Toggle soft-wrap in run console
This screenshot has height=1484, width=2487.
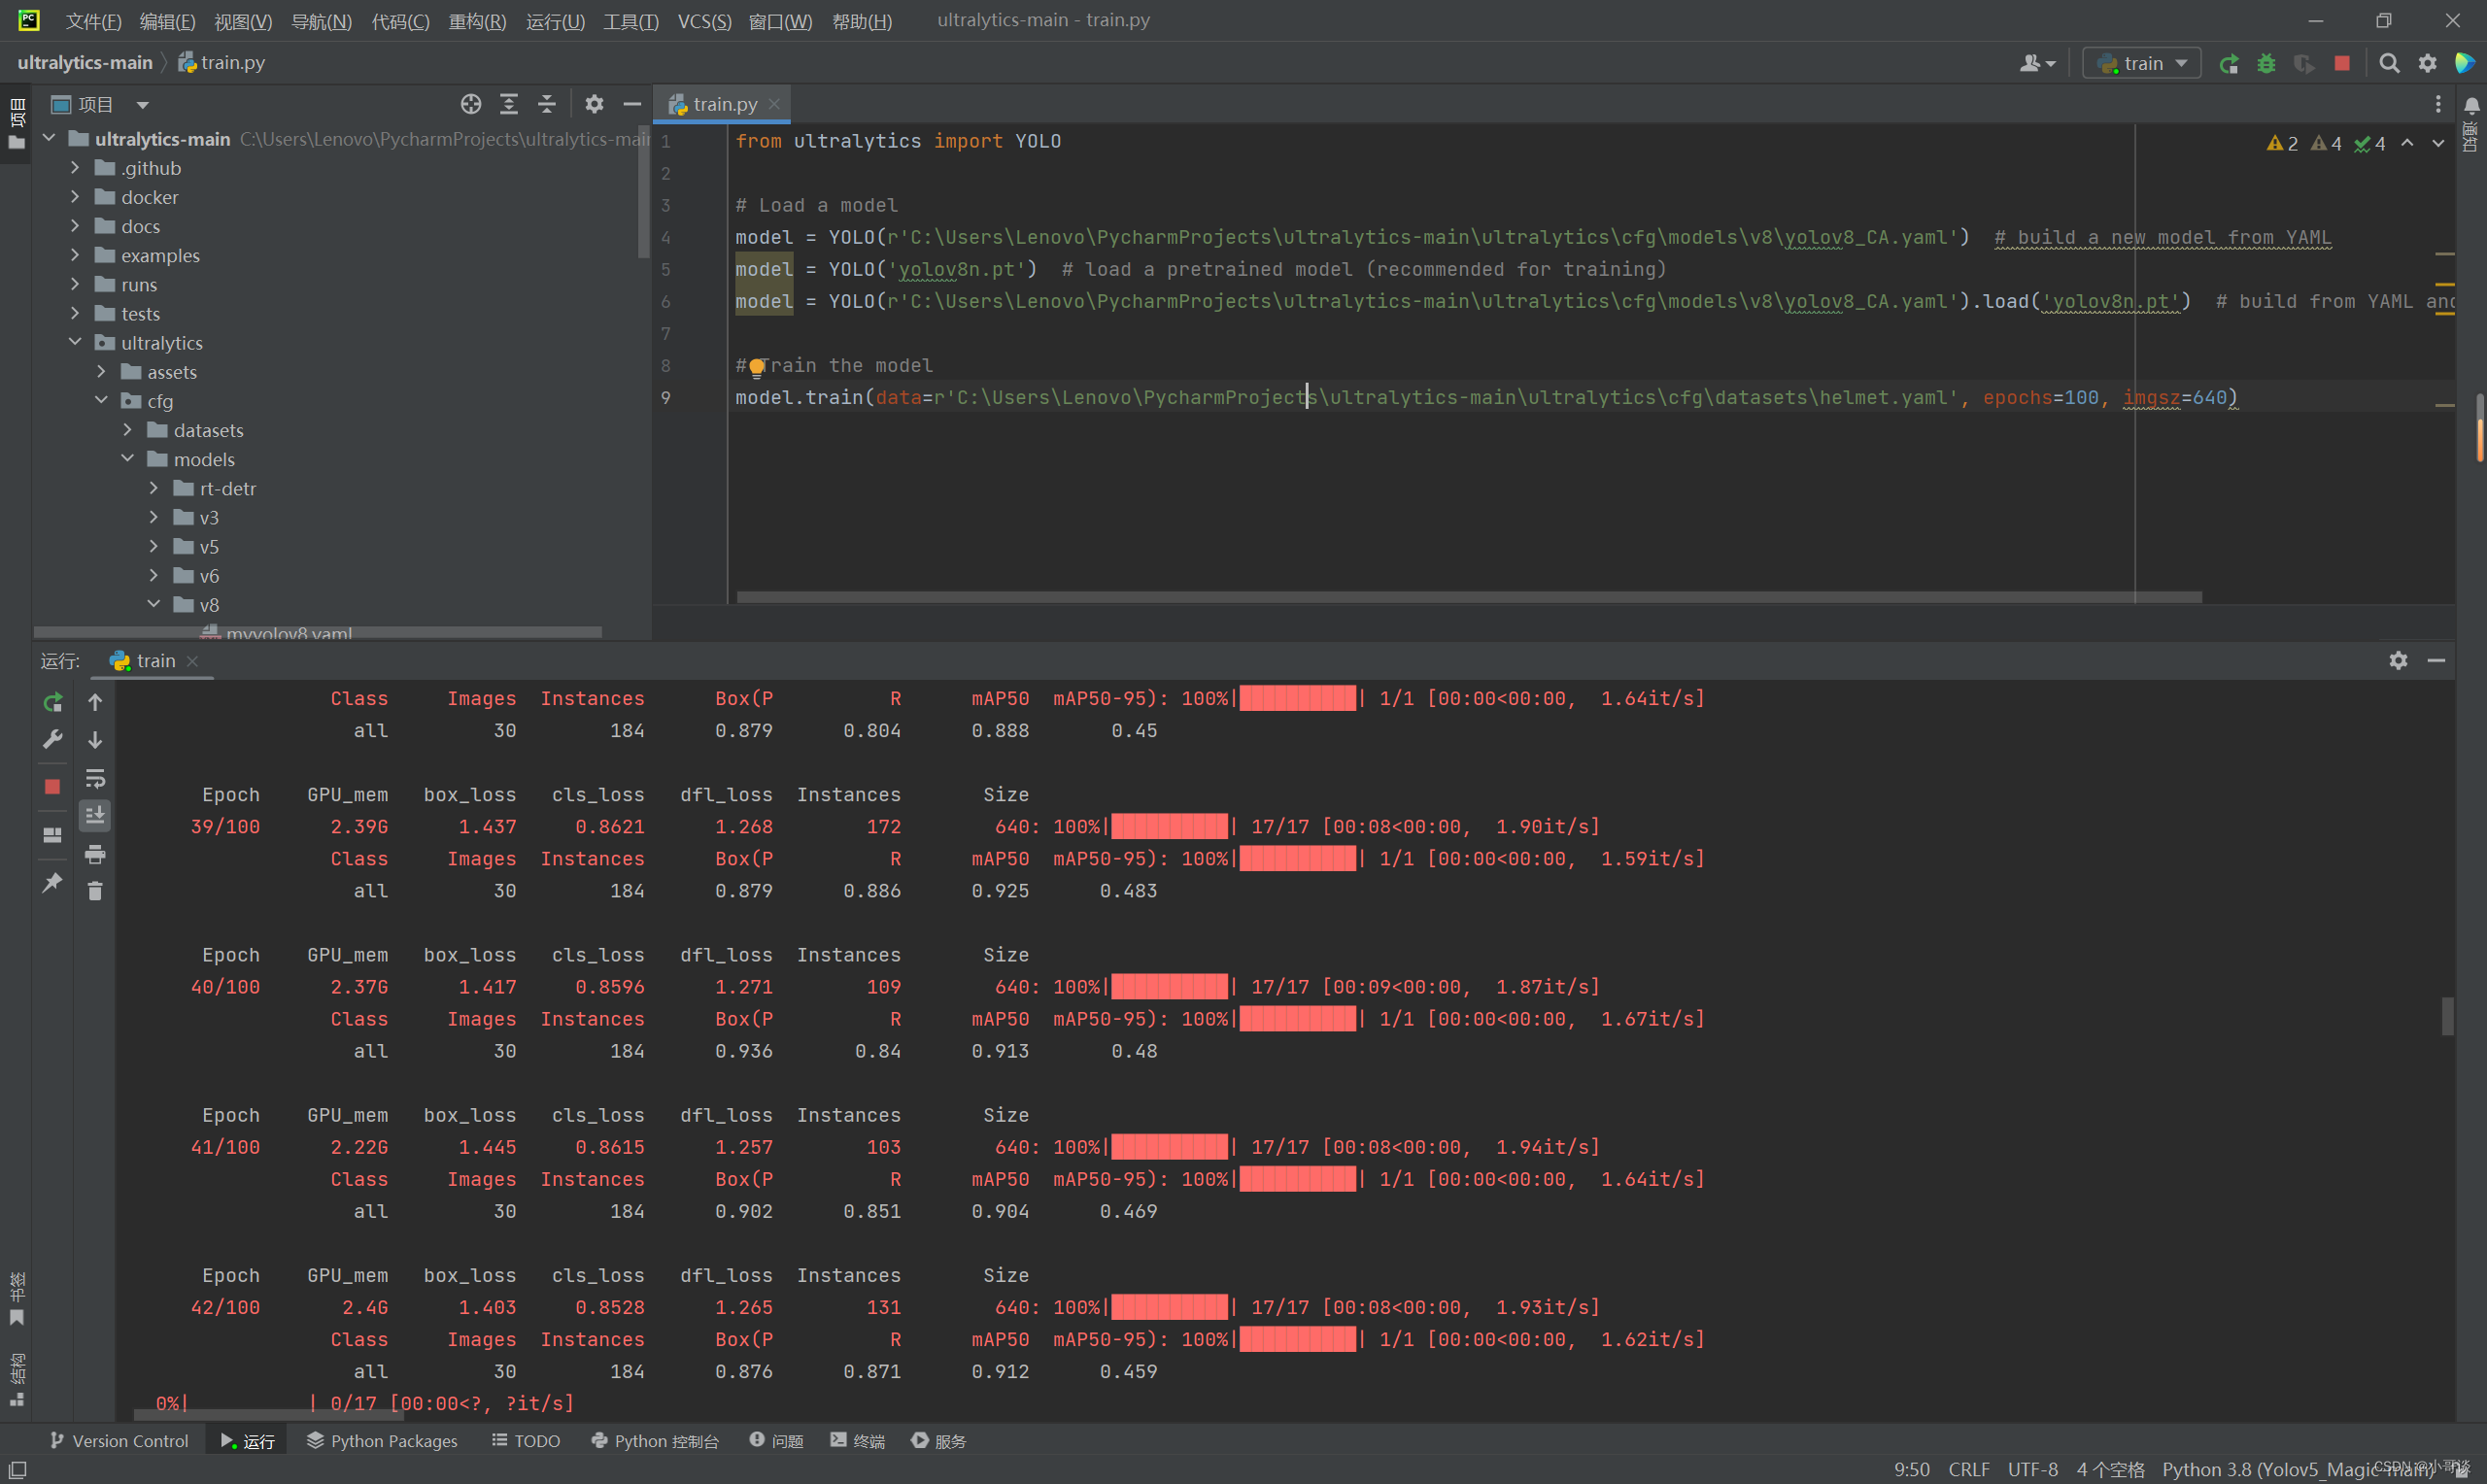pos(95,778)
